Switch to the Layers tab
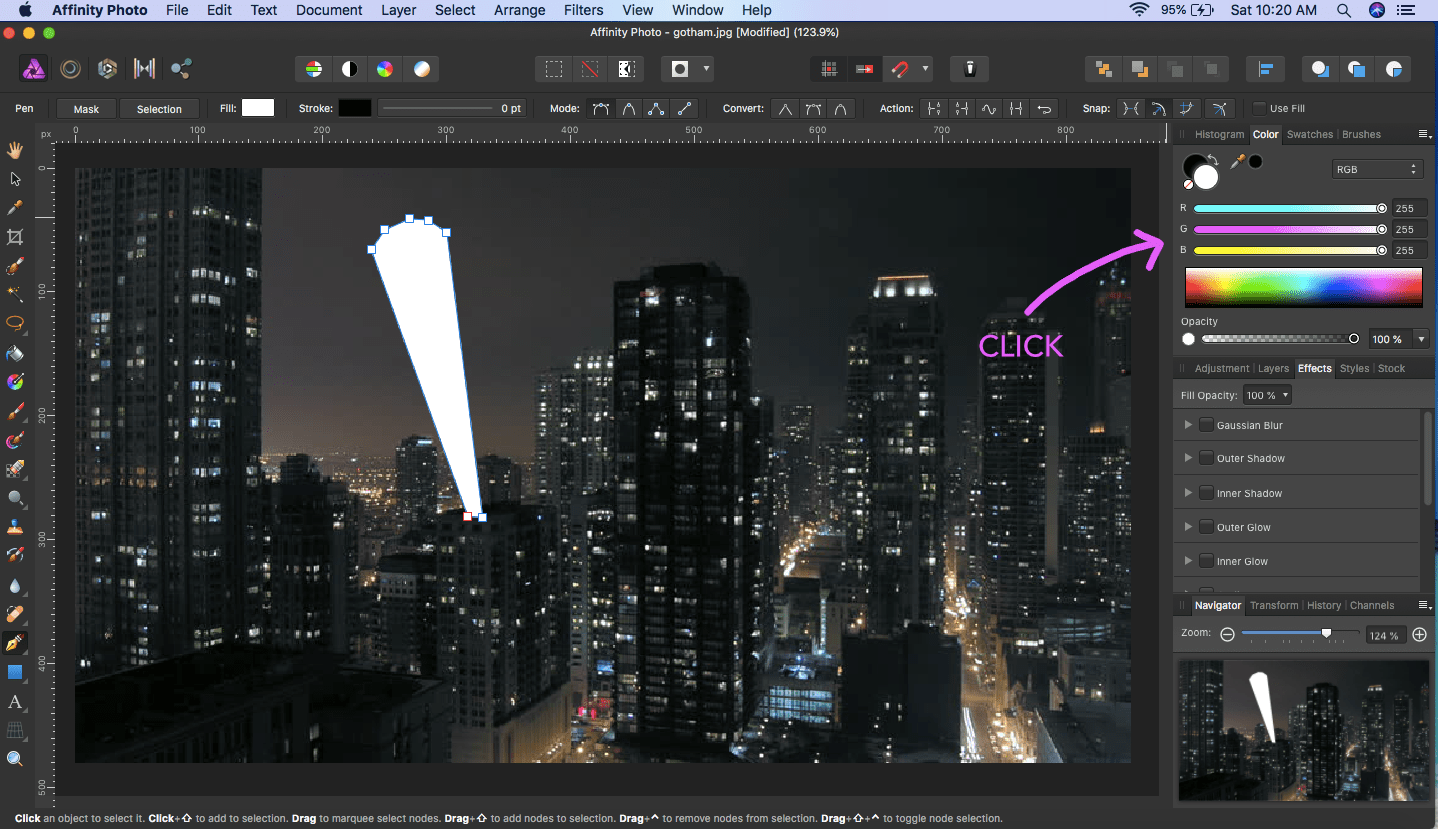 1273,368
